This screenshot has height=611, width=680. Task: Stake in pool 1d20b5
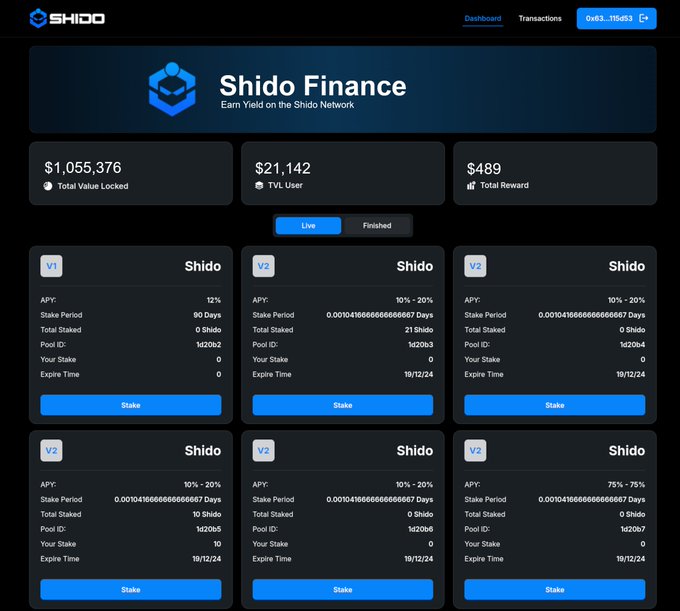click(131, 589)
